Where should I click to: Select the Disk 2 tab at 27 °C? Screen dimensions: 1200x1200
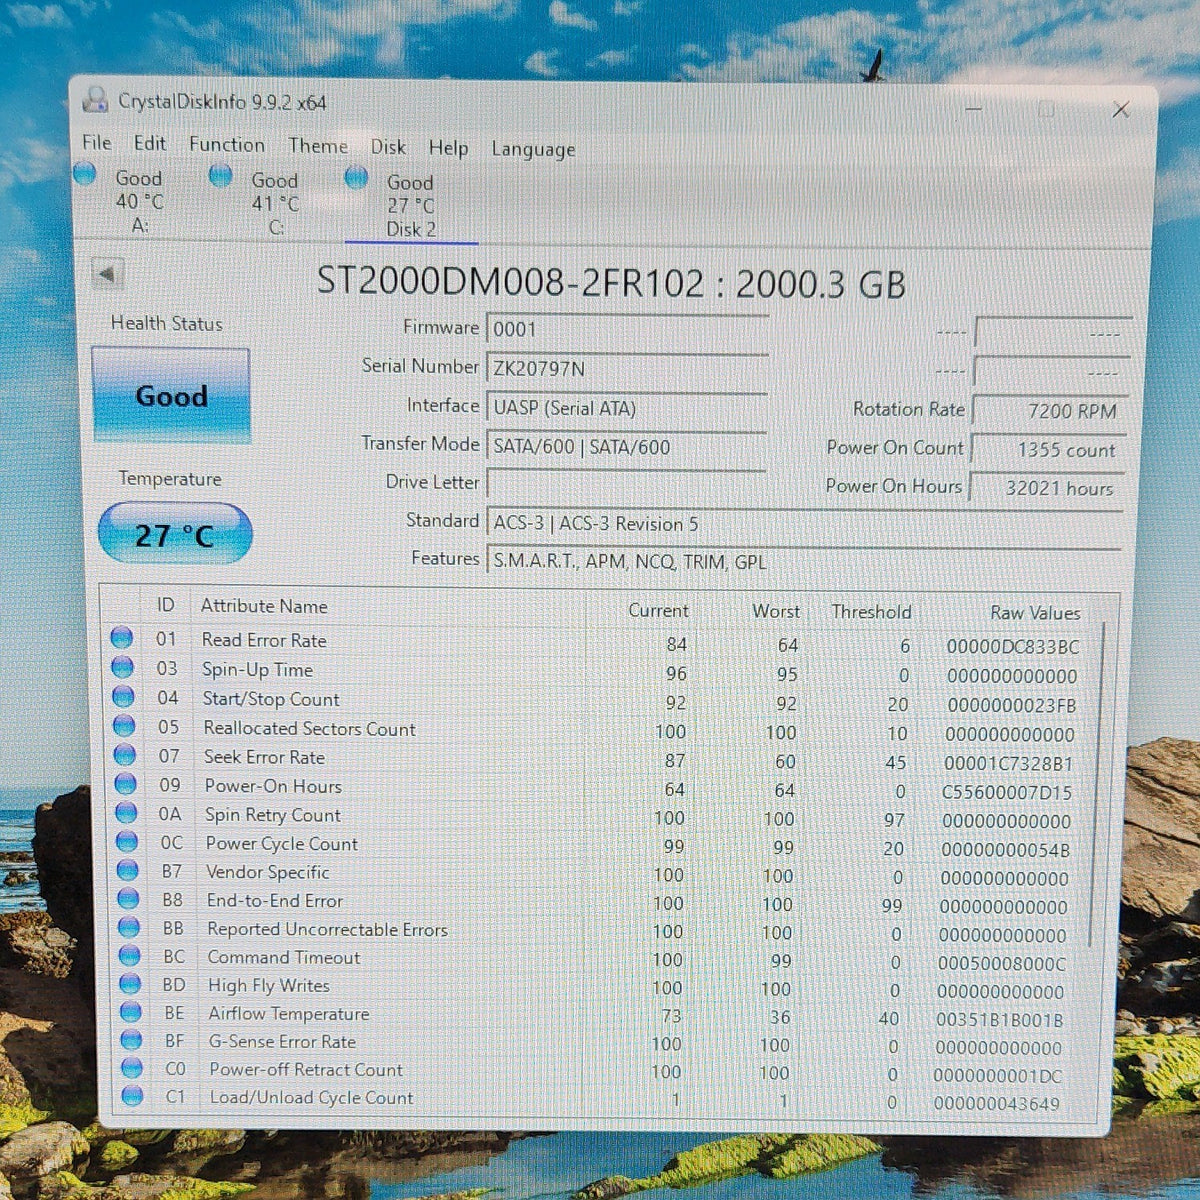click(x=410, y=205)
